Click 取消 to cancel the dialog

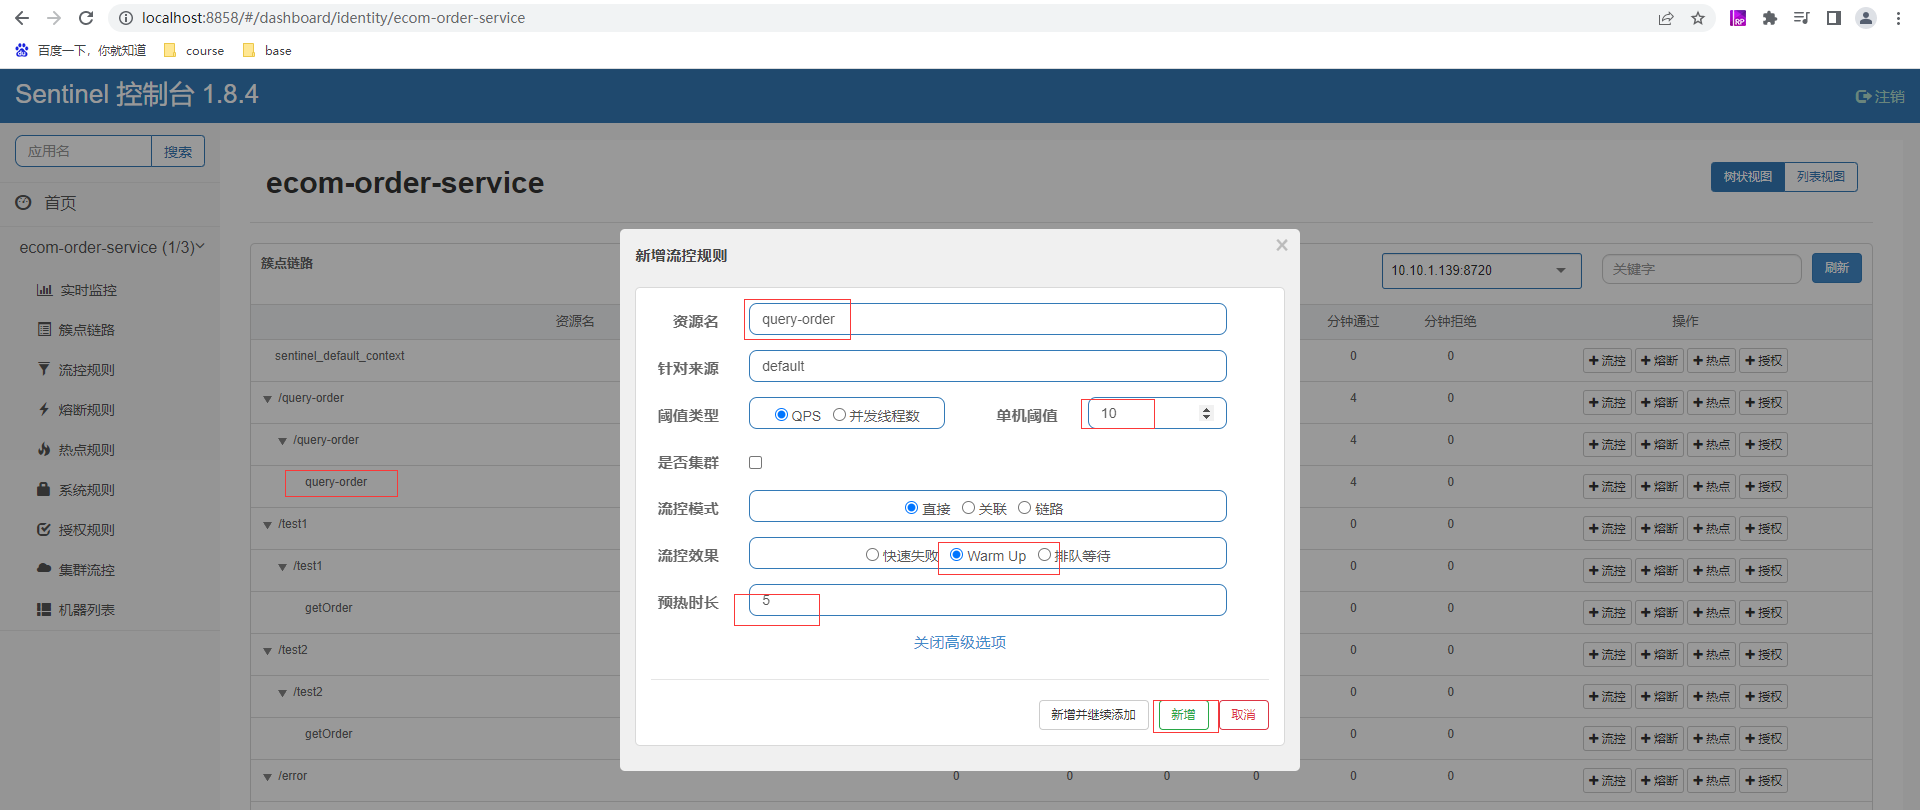point(1244,715)
